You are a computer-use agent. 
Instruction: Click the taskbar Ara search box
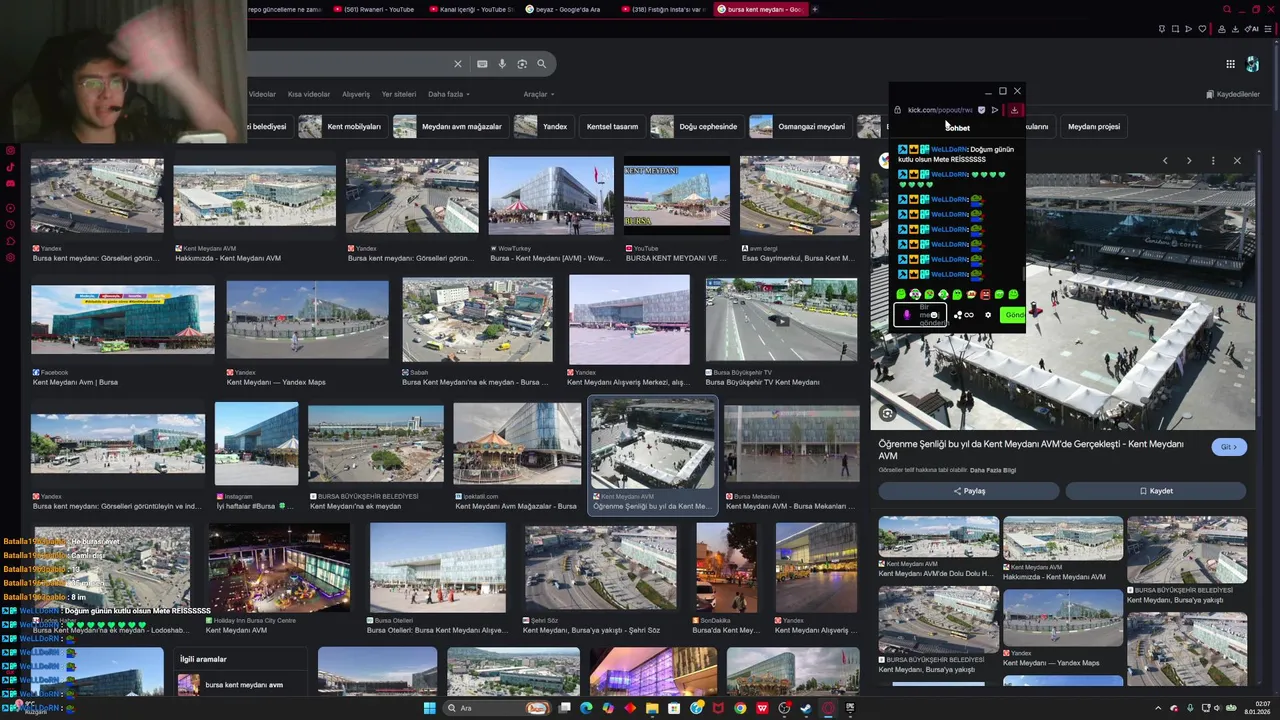[x=498, y=708]
